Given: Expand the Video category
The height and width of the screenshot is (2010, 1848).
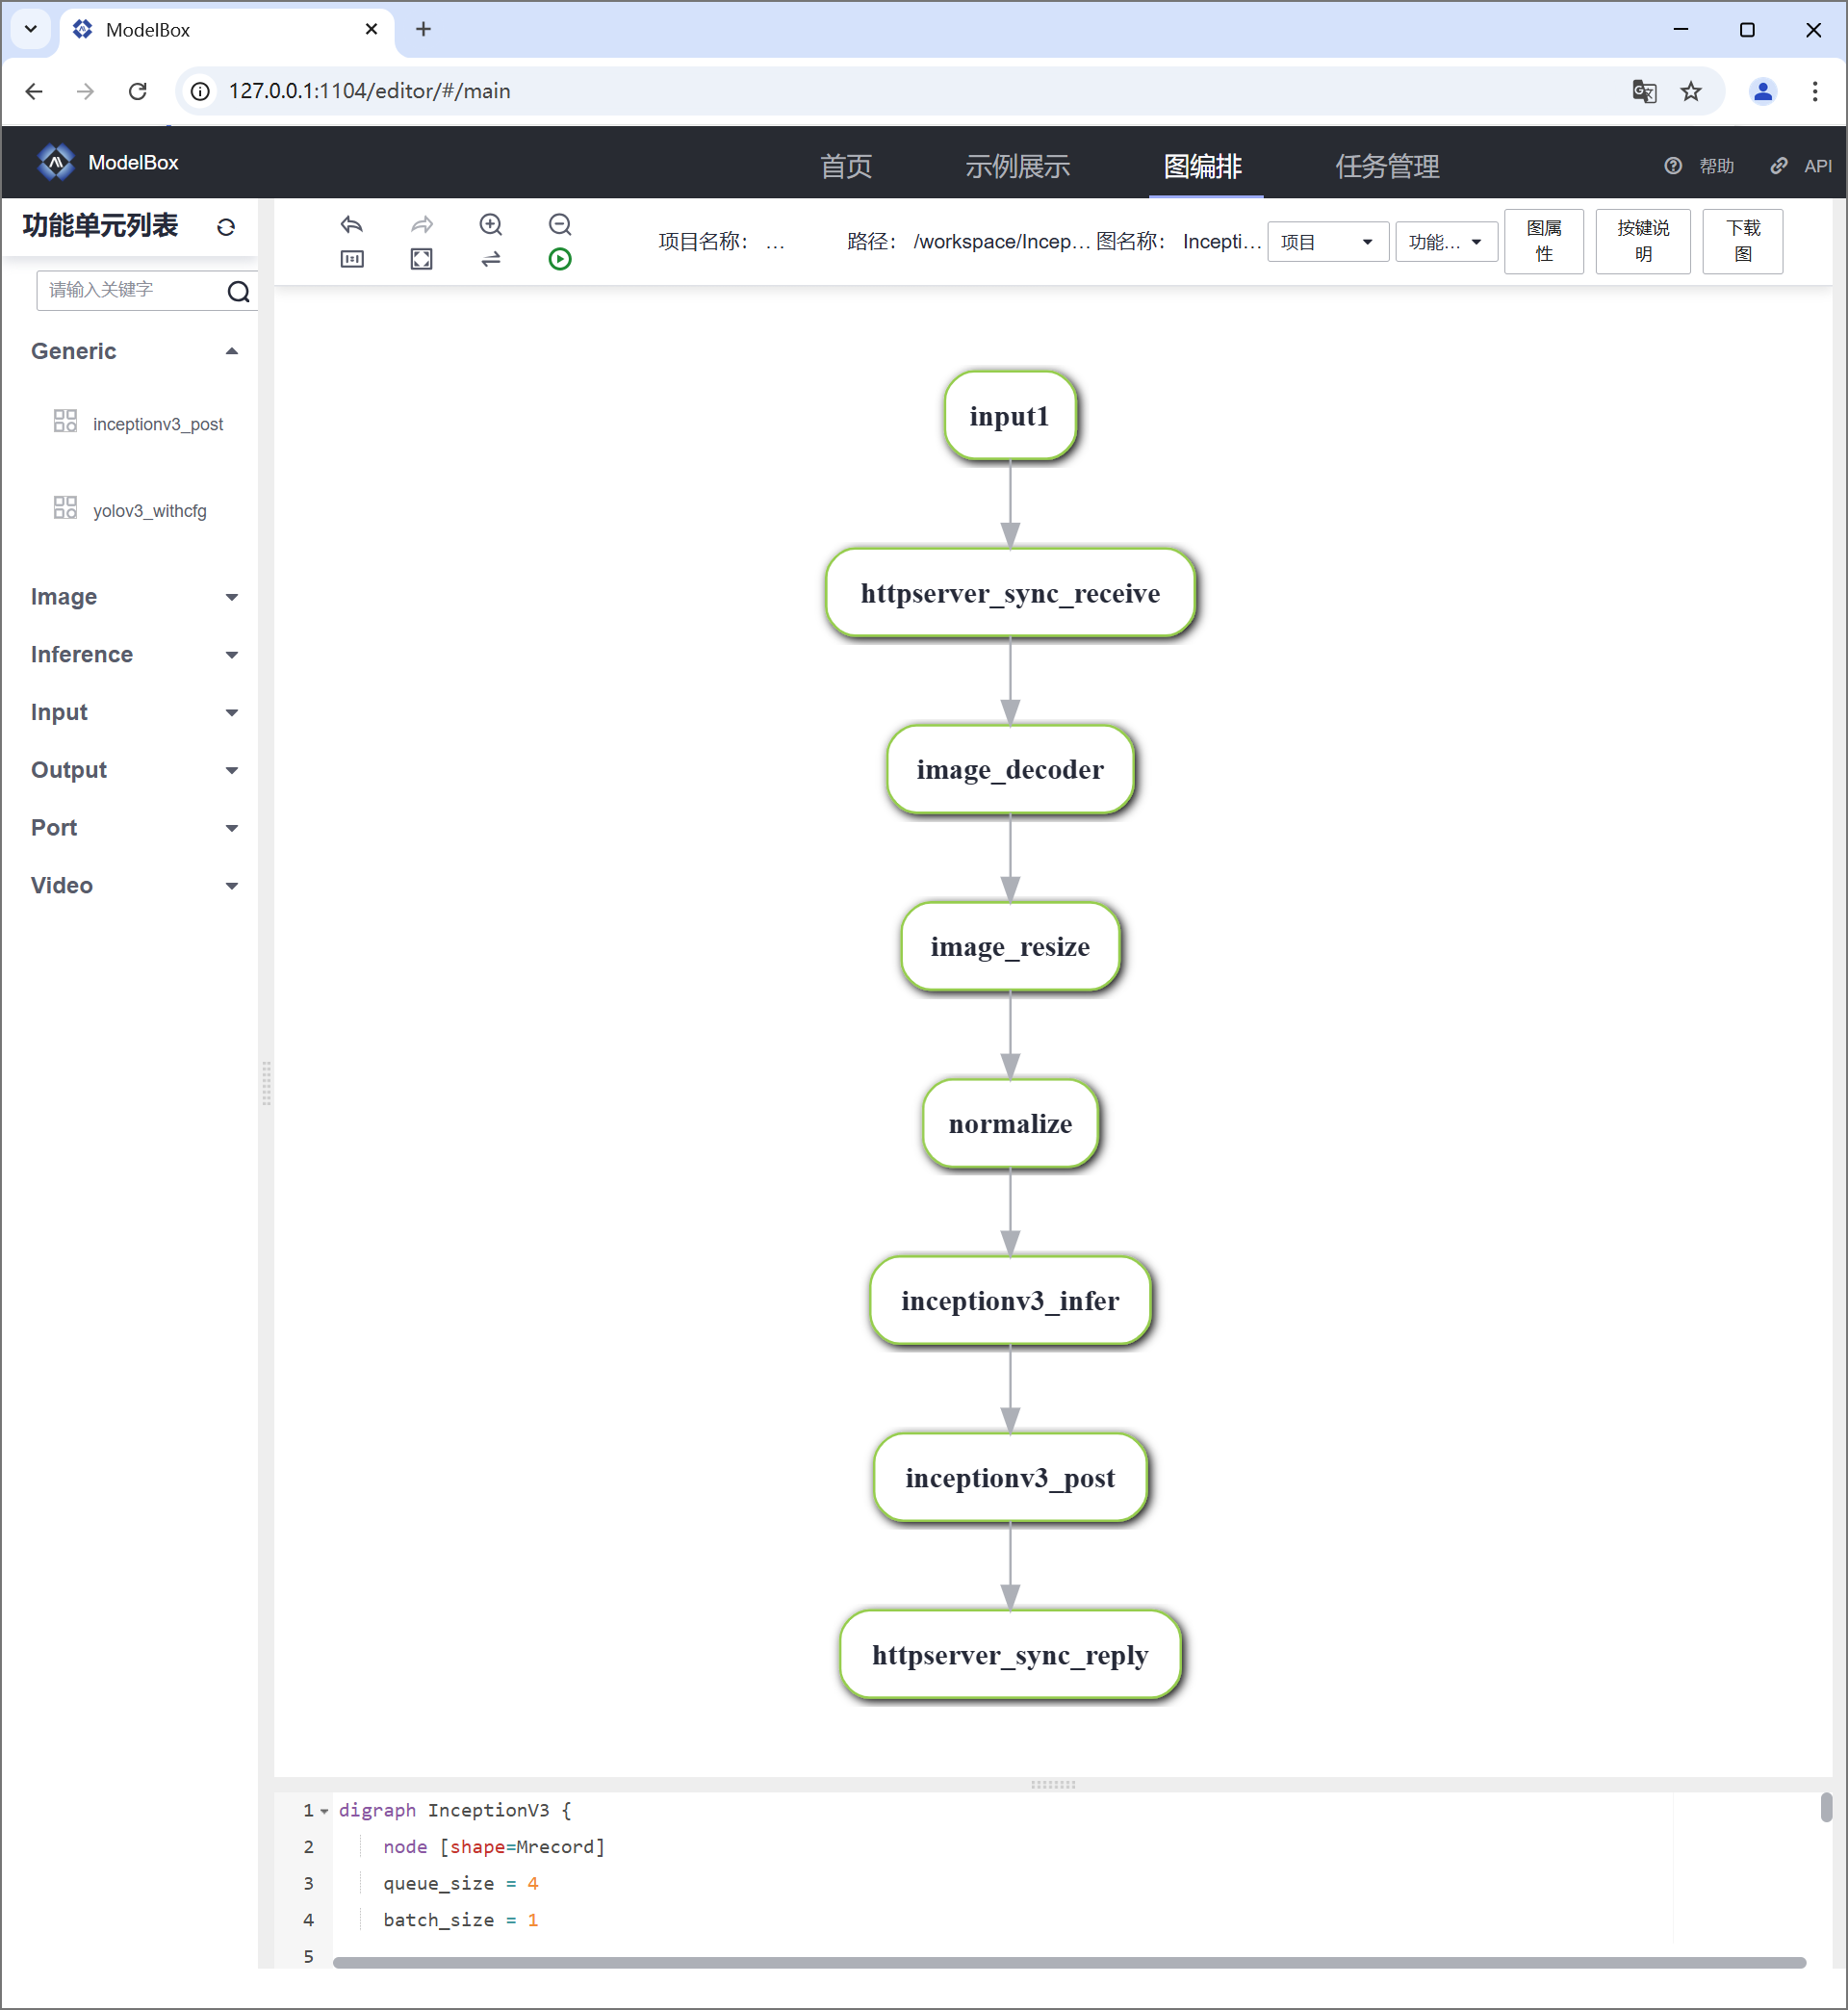Looking at the screenshot, I should pyautogui.click(x=231, y=886).
